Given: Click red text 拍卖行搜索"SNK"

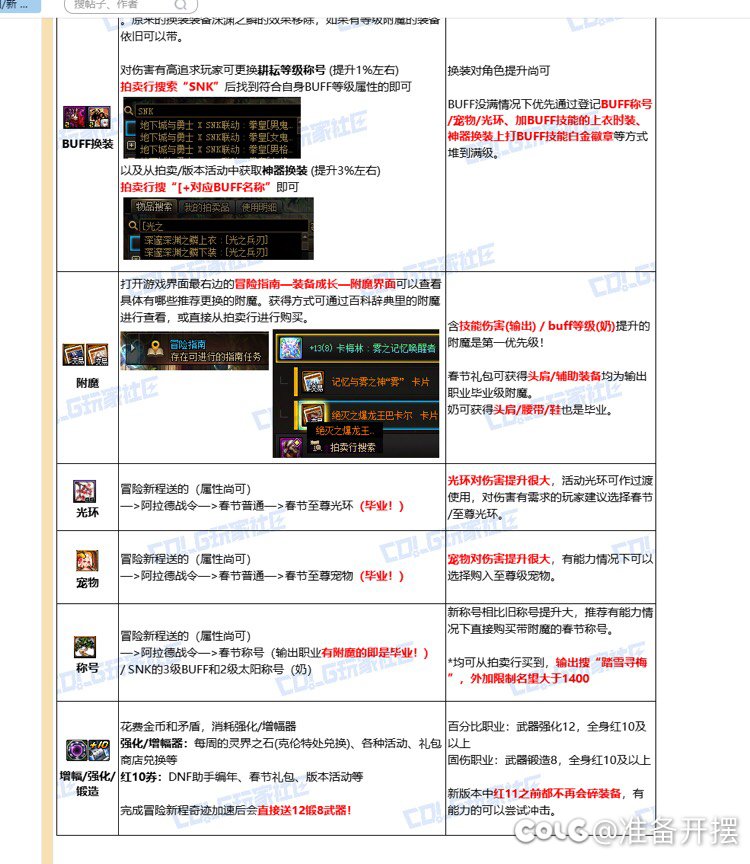Looking at the screenshot, I should click(170, 87).
